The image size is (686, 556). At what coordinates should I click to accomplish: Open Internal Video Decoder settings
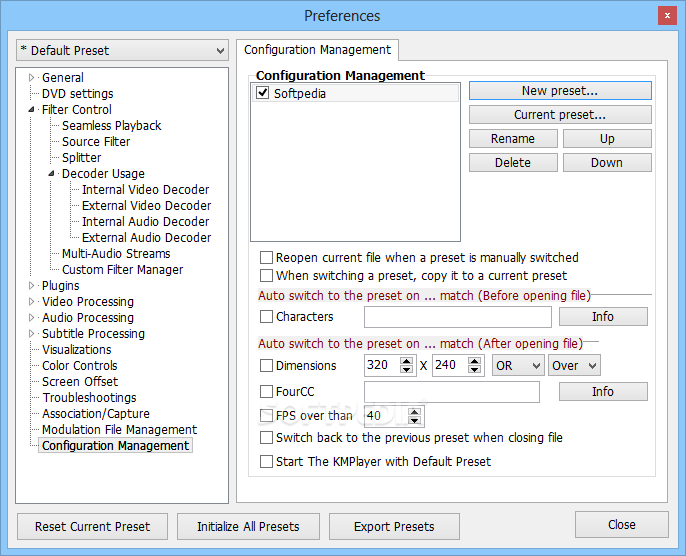pyautogui.click(x=145, y=189)
